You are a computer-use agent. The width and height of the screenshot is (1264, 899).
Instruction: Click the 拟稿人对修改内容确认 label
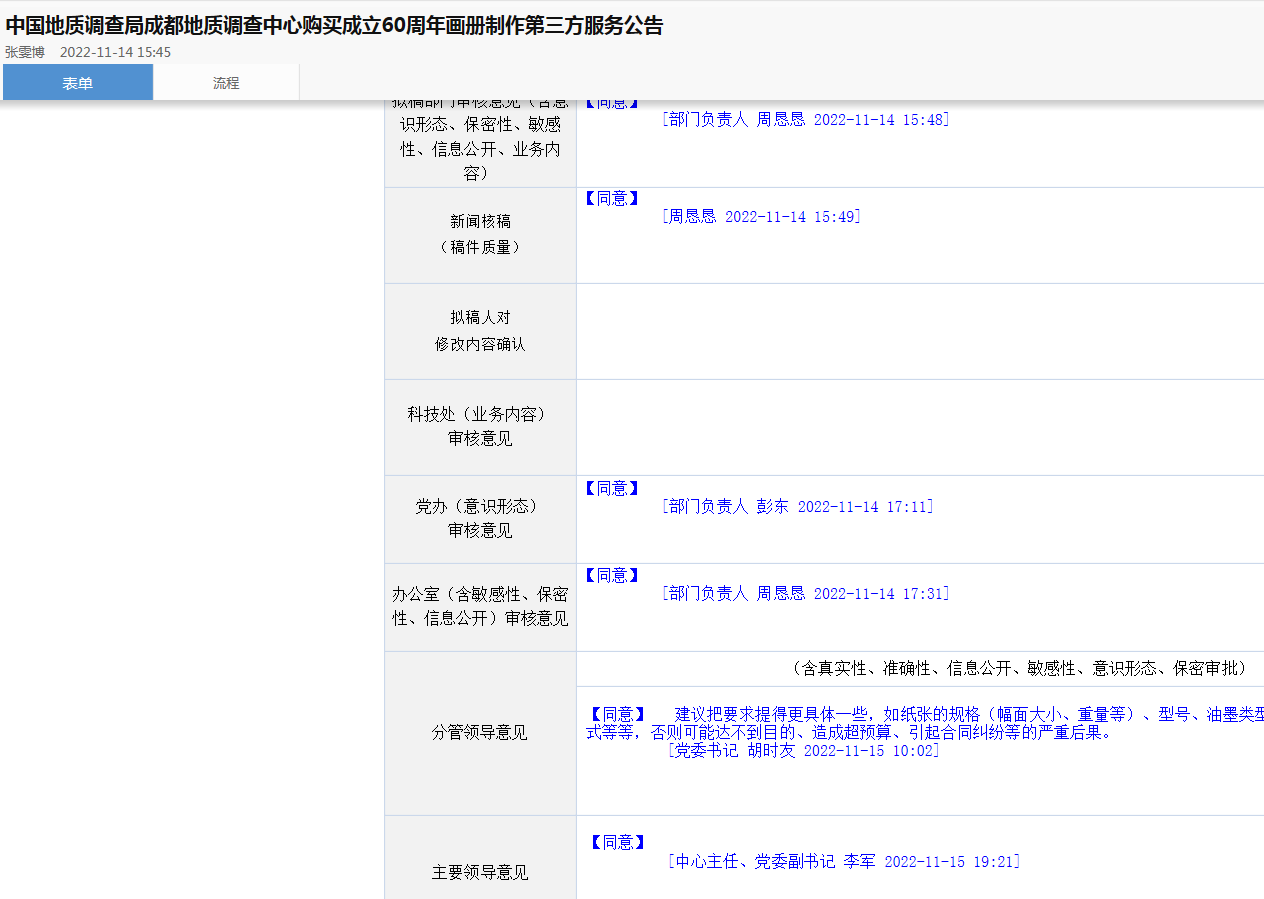click(480, 330)
